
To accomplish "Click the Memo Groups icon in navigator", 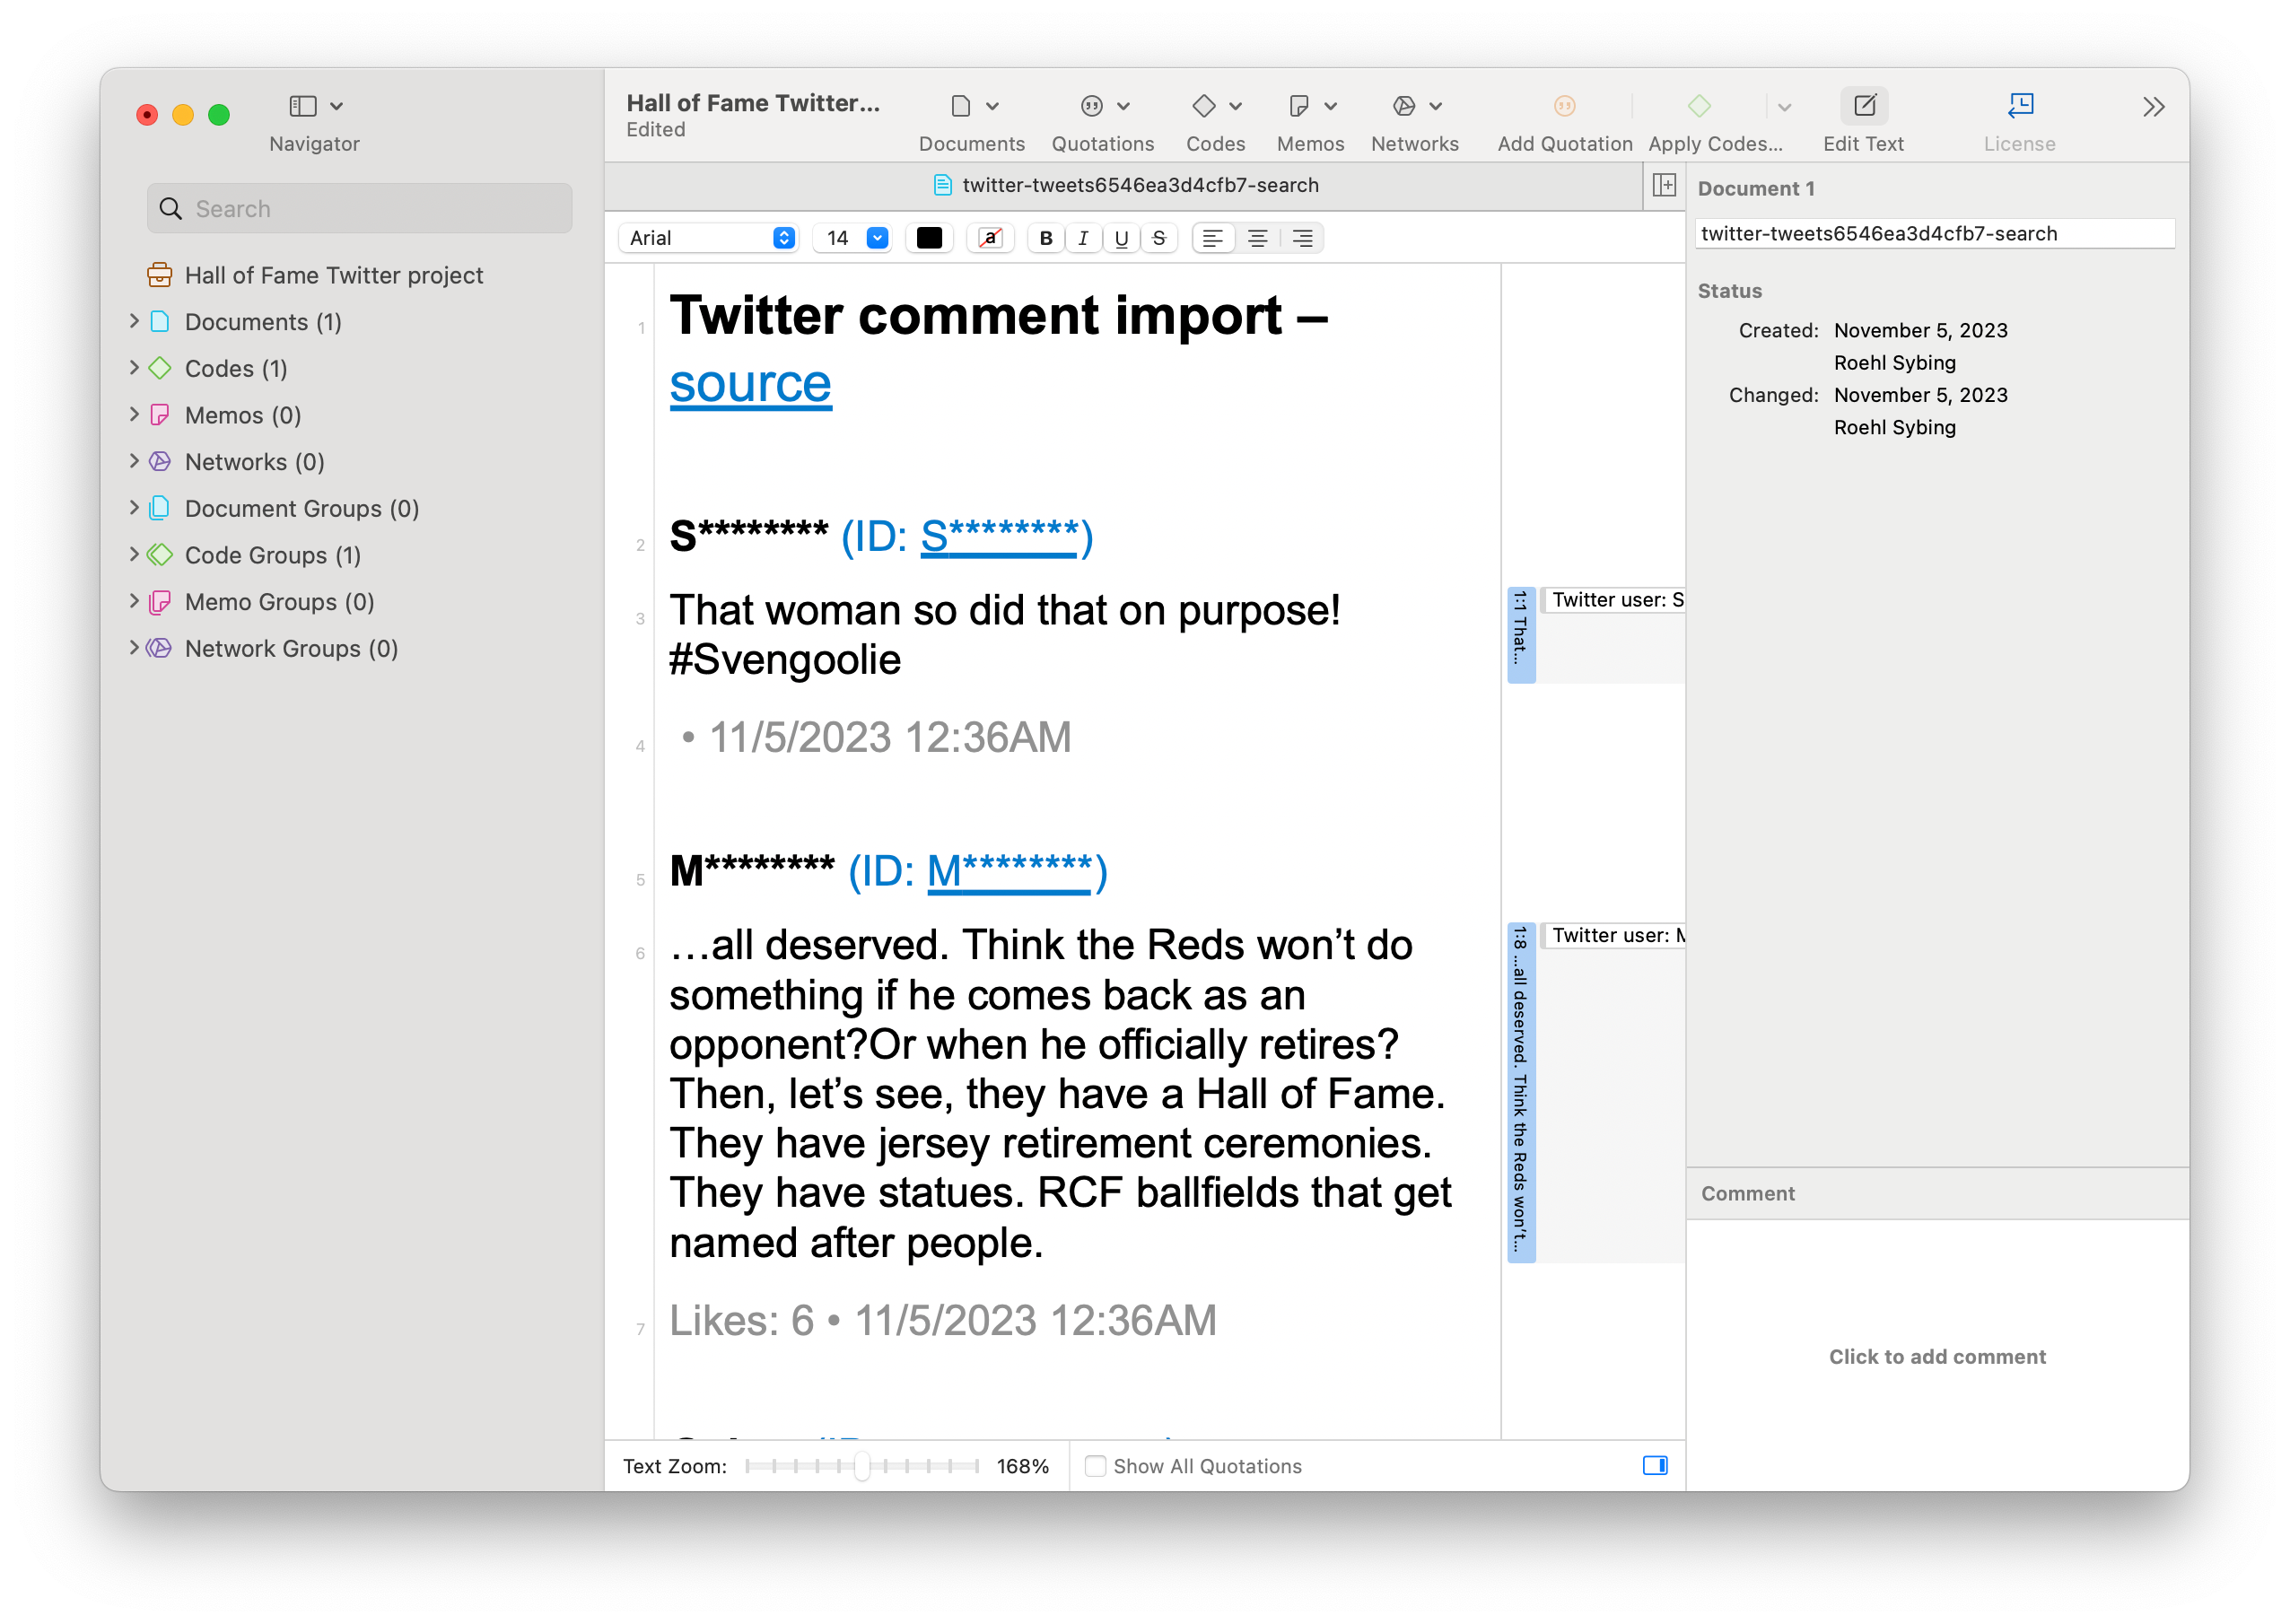I will [160, 602].
